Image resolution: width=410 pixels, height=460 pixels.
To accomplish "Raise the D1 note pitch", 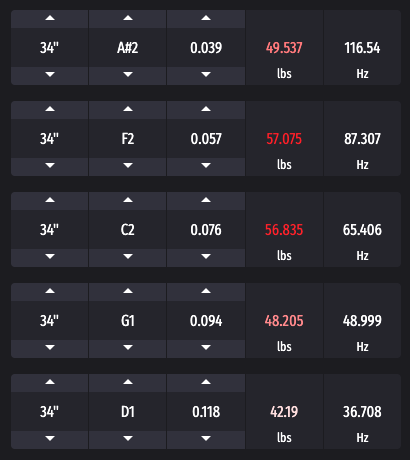I will coord(128,383).
